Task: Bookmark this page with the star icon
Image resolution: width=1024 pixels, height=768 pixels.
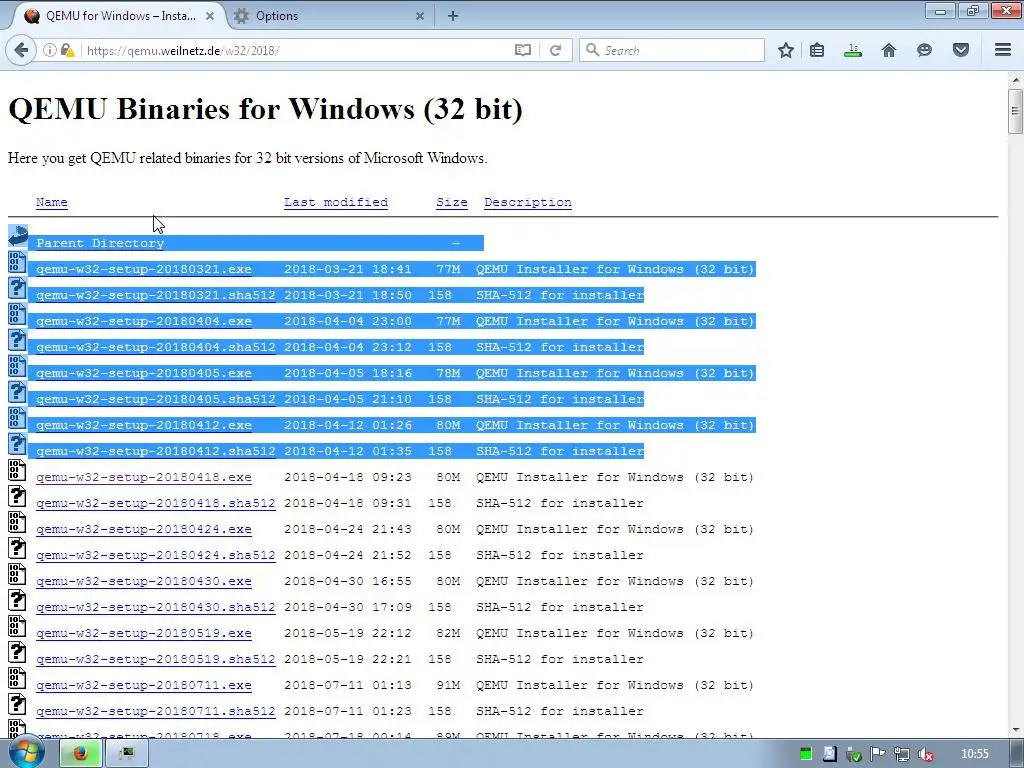Action: [x=786, y=50]
